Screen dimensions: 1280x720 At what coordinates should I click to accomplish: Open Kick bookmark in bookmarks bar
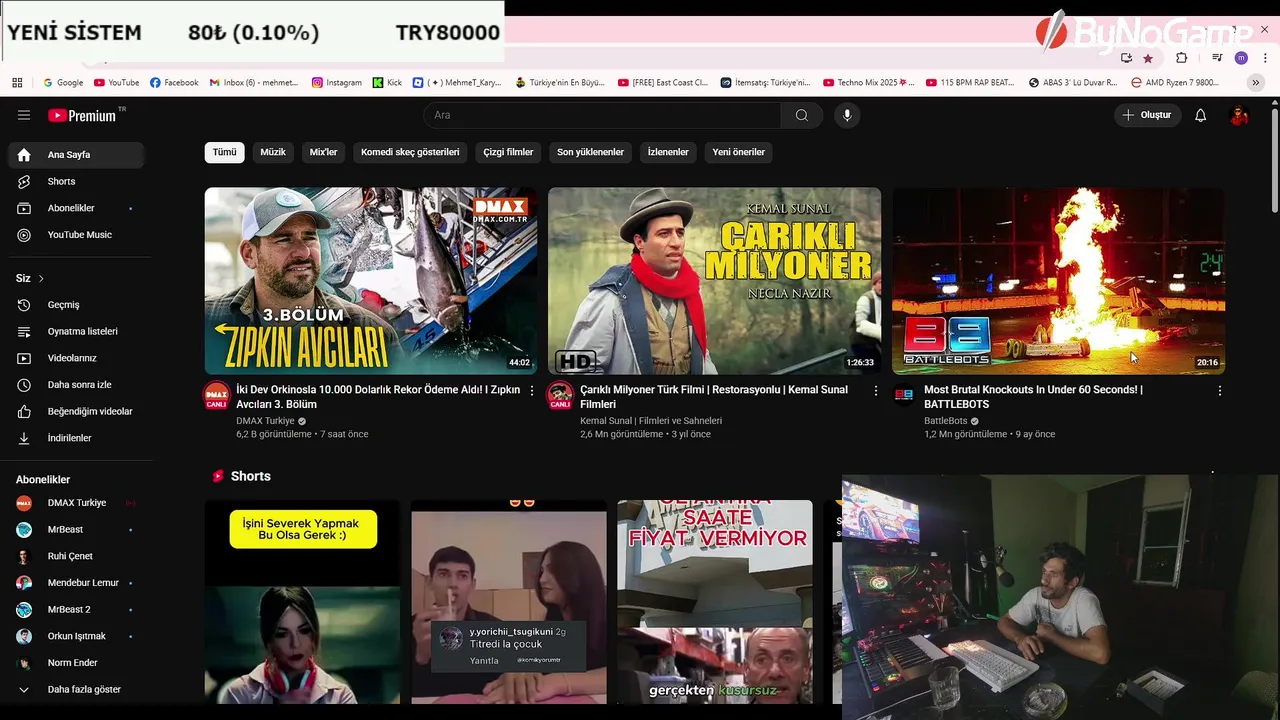click(387, 83)
